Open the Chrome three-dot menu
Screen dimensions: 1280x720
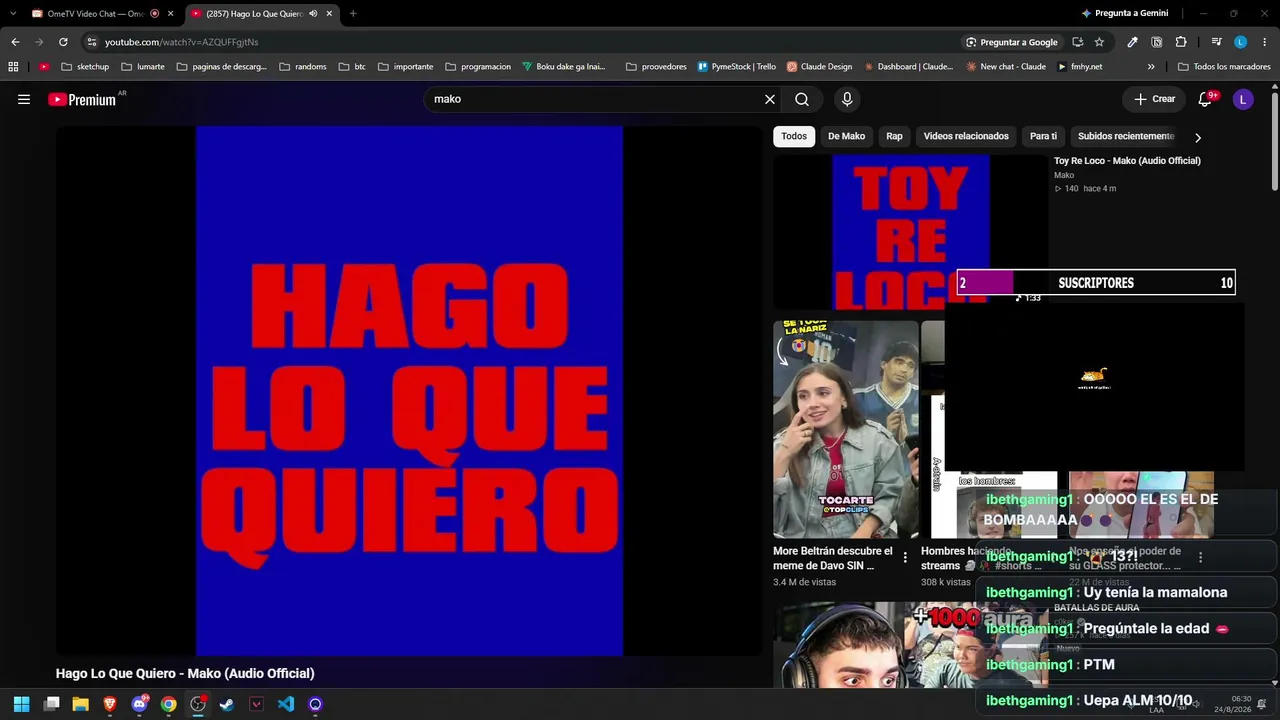(1264, 42)
